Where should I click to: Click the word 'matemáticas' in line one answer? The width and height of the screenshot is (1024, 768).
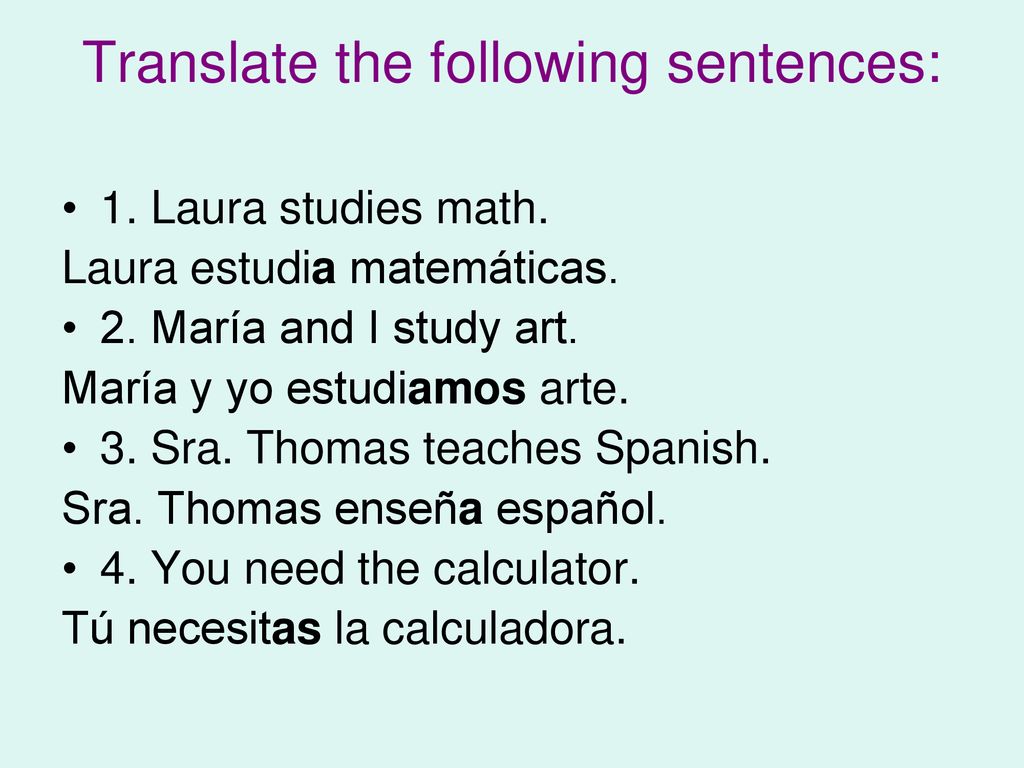point(478,268)
